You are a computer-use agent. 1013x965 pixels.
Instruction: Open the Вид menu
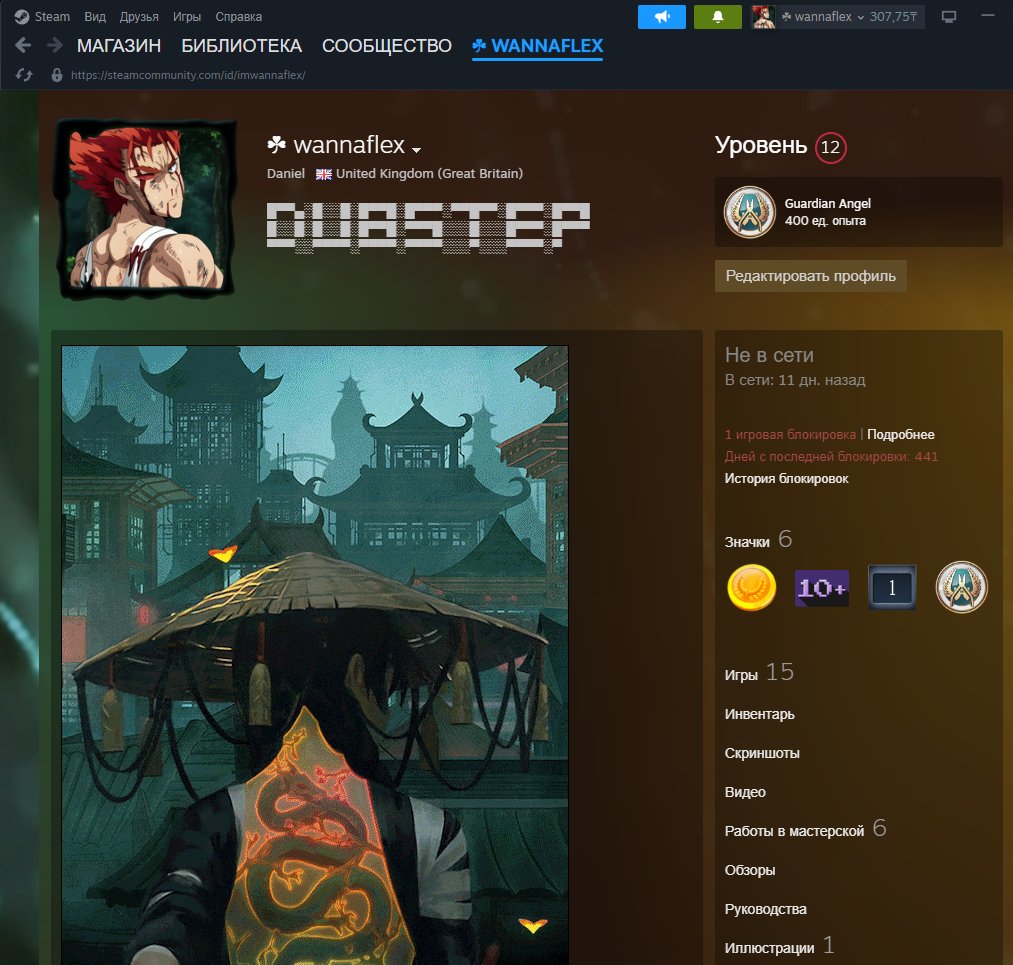[95, 17]
